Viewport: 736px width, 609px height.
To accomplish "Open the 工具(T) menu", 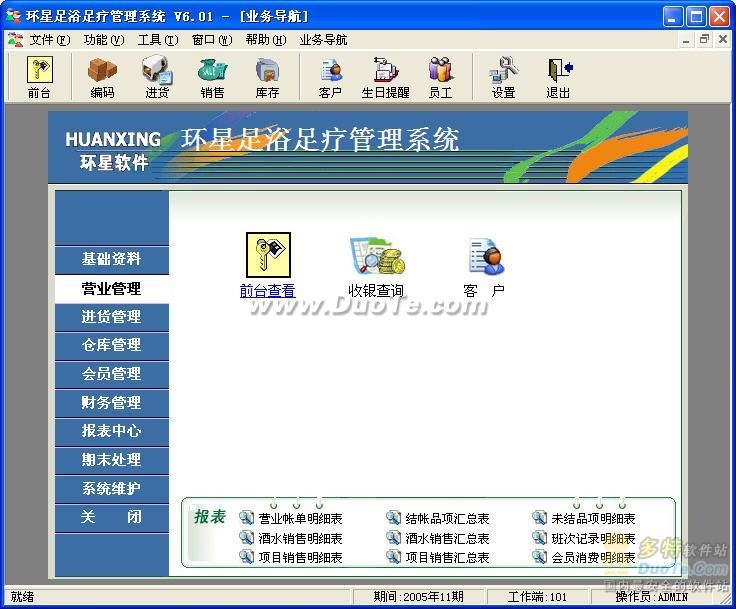I will 158,40.
